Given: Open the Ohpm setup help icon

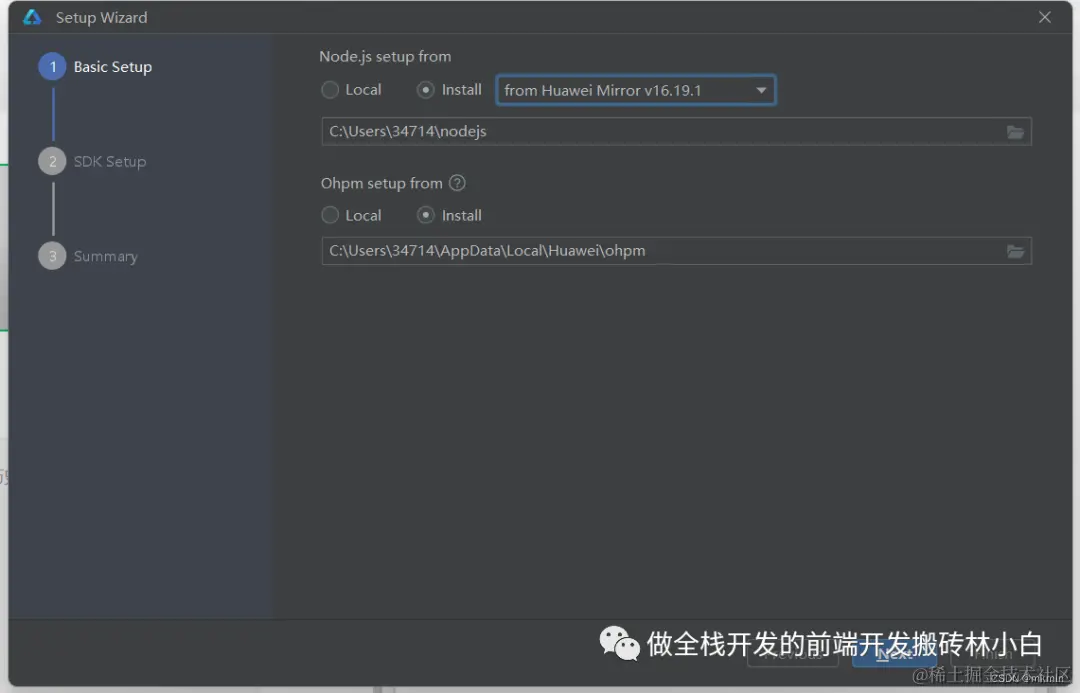Looking at the screenshot, I should (x=457, y=183).
